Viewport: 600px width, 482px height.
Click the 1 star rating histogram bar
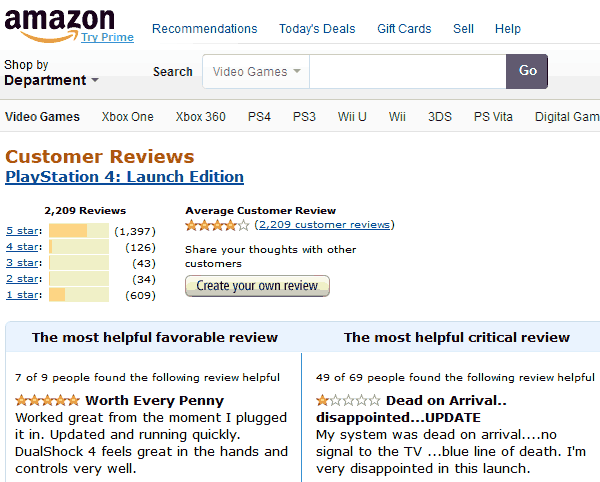(79, 295)
